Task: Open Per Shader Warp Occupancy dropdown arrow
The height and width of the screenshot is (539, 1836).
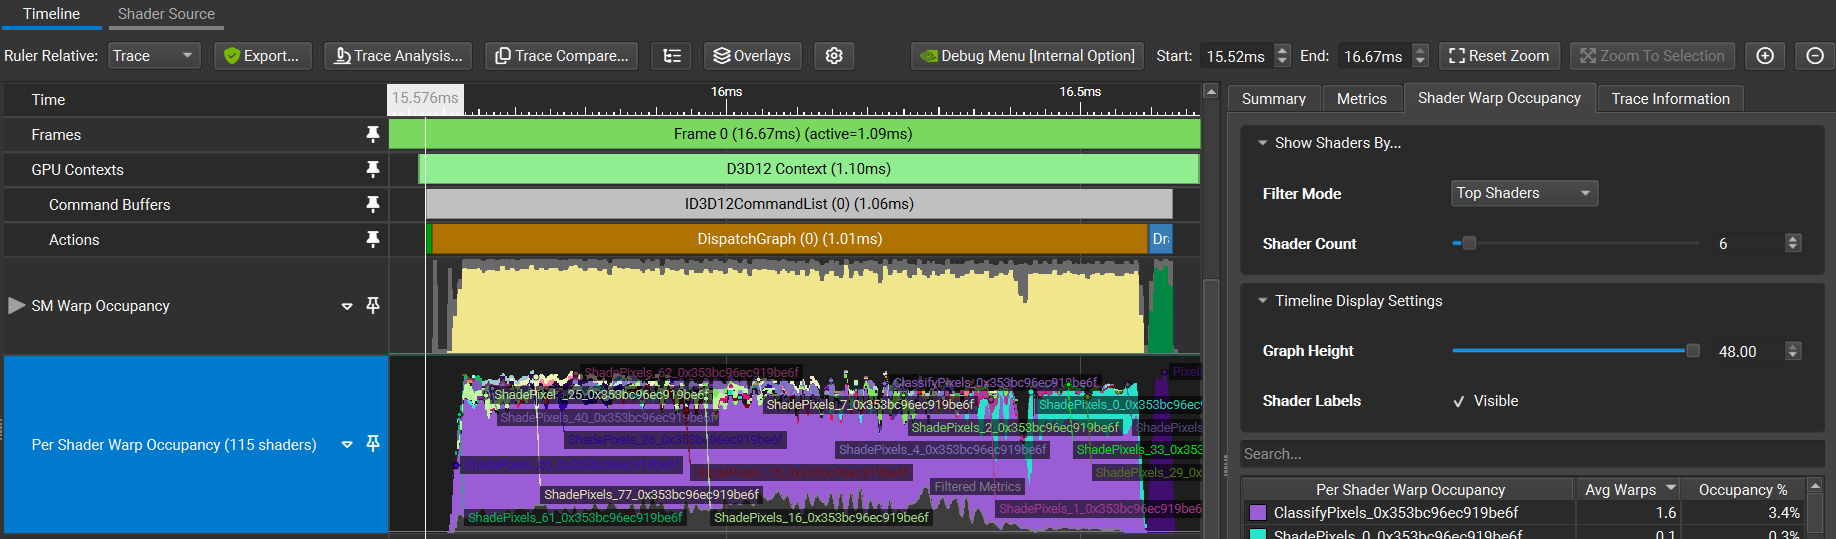Action: point(347,444)
